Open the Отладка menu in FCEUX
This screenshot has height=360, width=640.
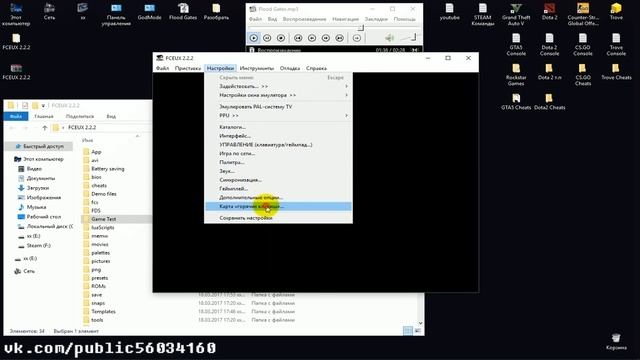pyautogui.click(x=290, y=68)
